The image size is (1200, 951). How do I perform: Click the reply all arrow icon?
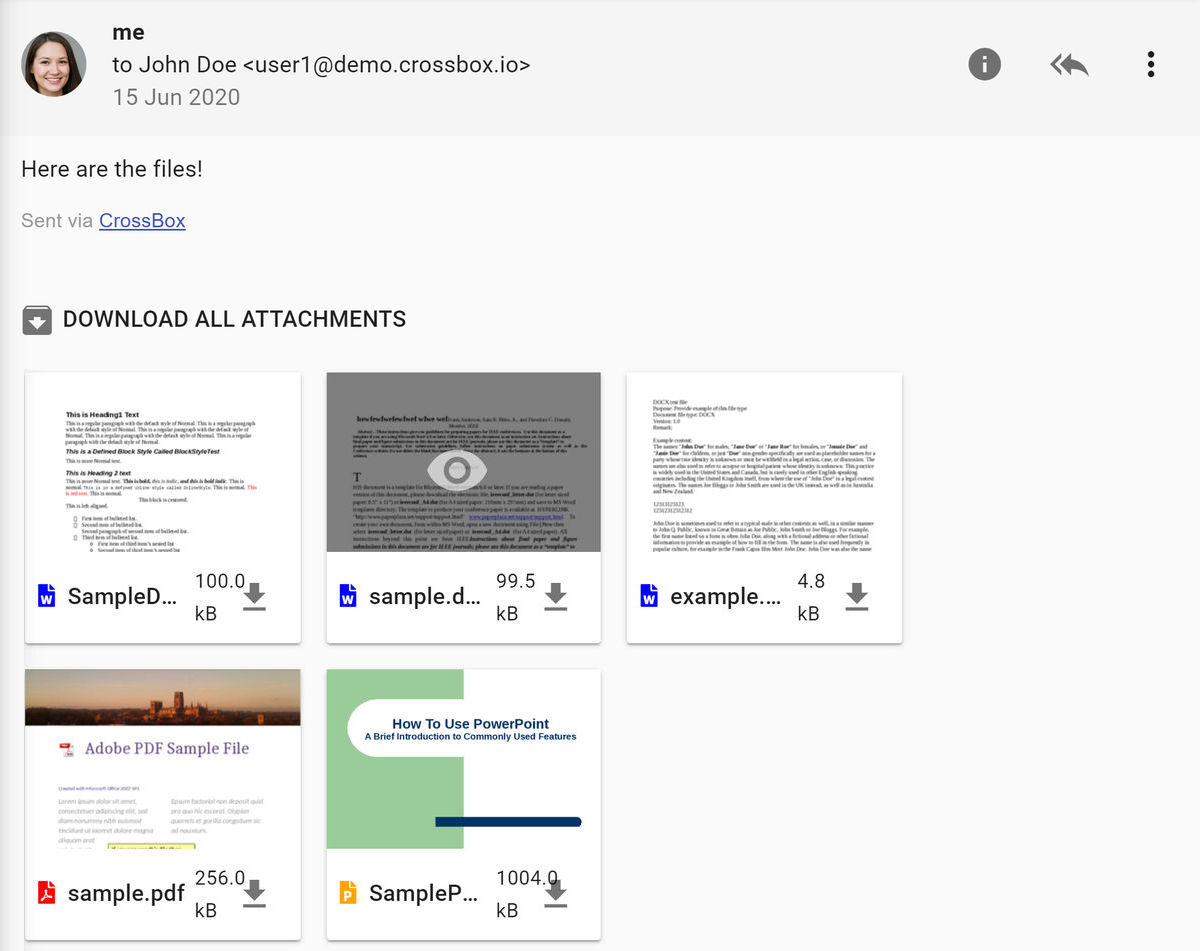click(x=1069, y=65)
